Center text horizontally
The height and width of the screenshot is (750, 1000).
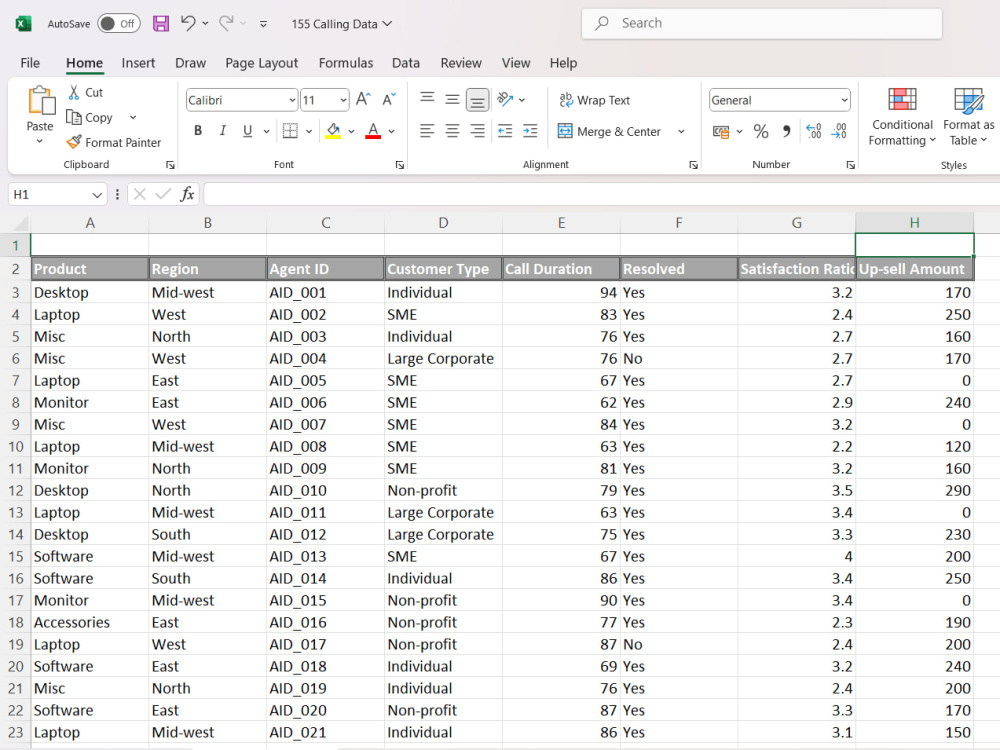452,131
